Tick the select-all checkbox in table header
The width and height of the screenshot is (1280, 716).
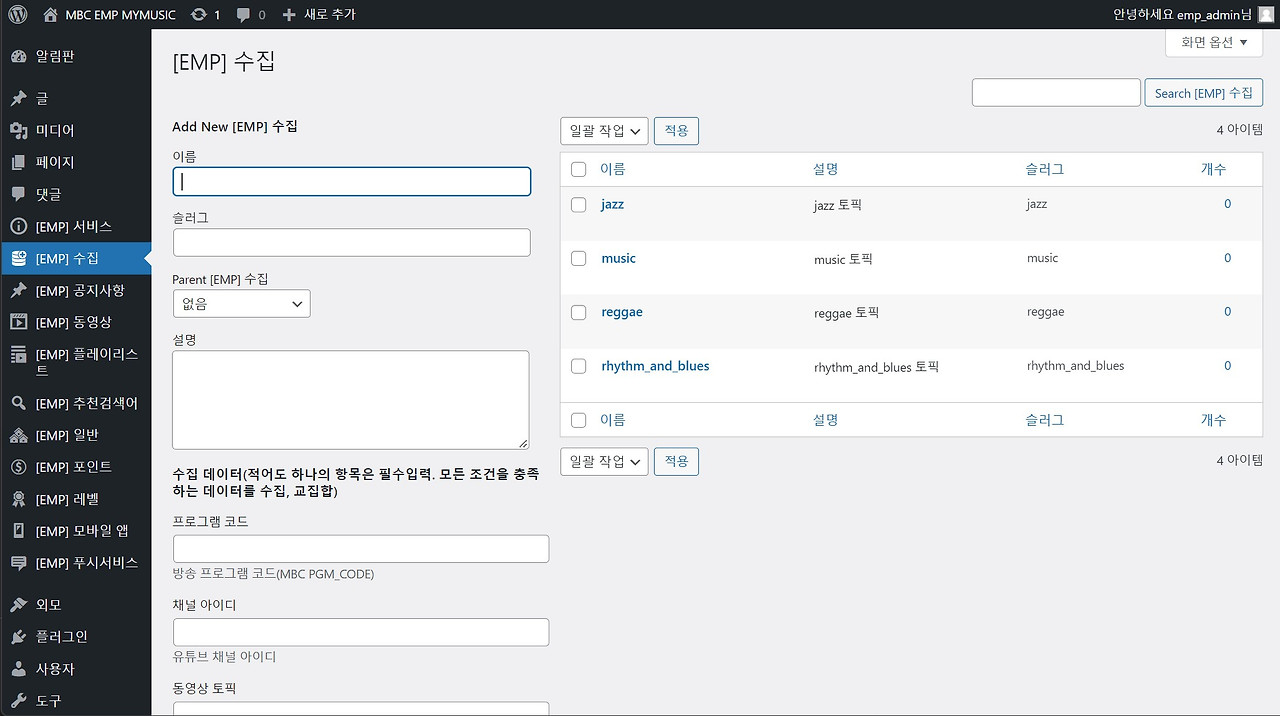pos(578,169)
